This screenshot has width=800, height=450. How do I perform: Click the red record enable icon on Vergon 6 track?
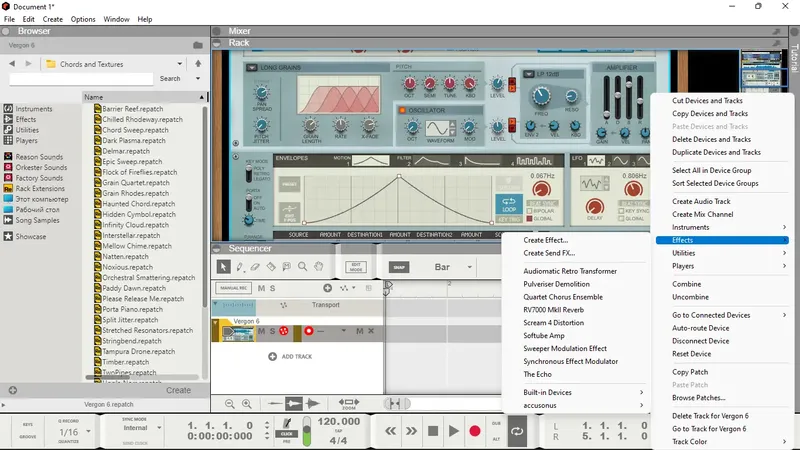click(x=309, y=331)
